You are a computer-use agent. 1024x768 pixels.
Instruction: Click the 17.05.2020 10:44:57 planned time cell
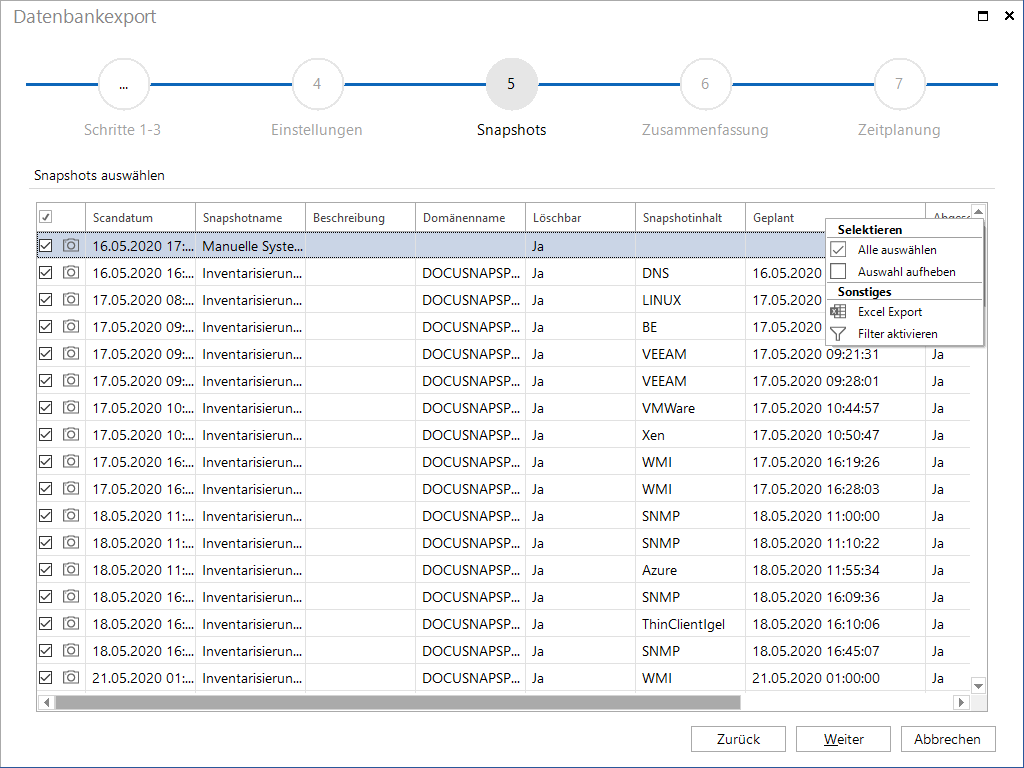(835, 408)
